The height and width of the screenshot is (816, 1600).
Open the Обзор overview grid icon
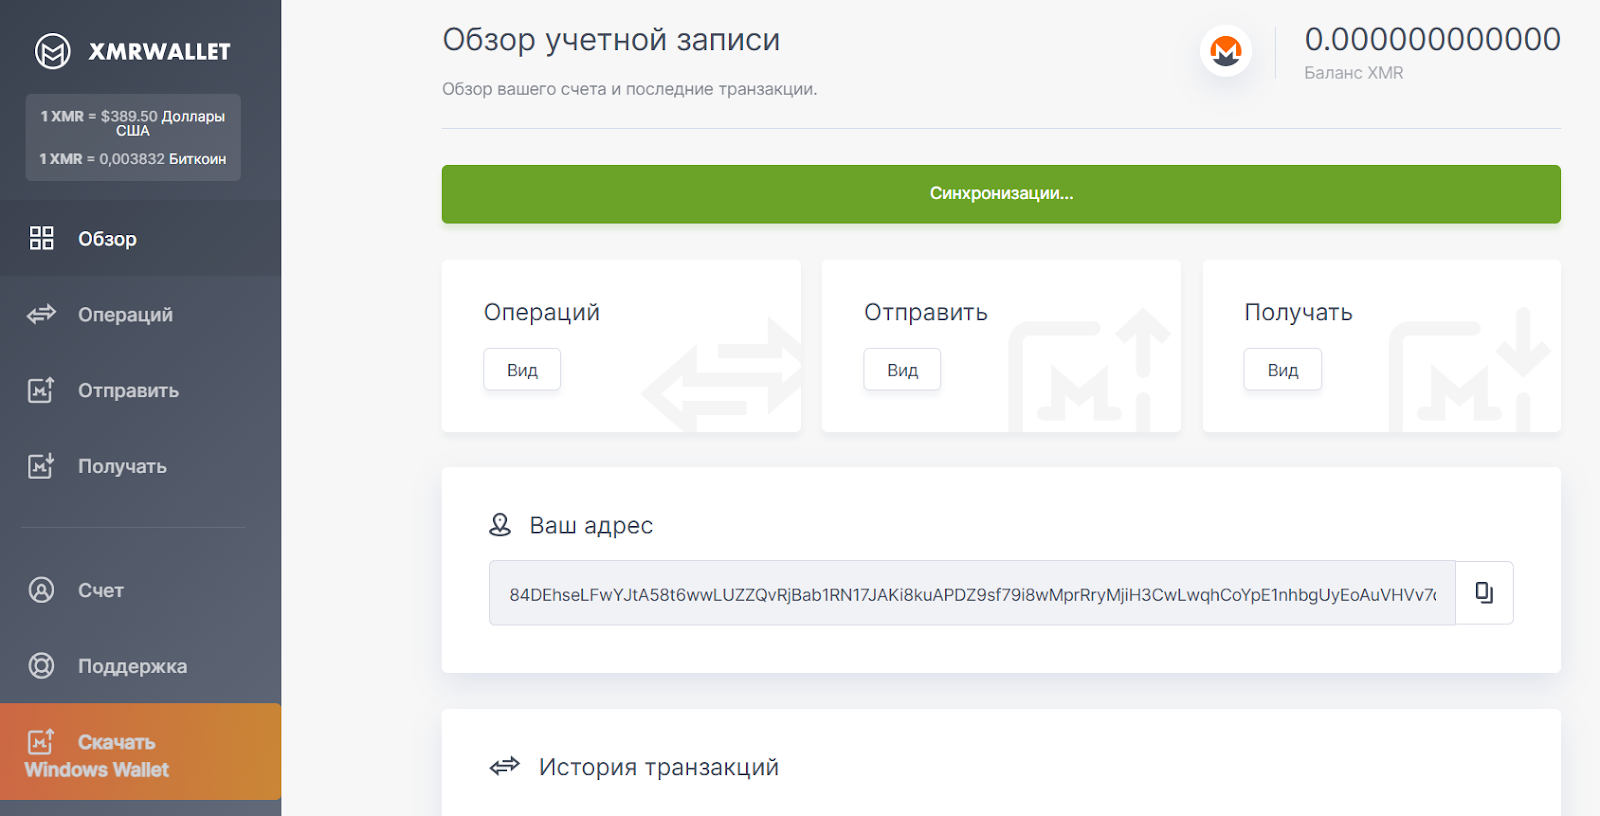[41, 238]
